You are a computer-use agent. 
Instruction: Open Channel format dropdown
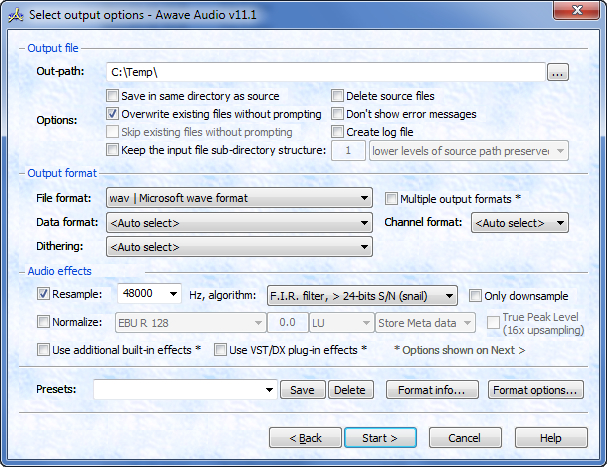(x=520, y=223)
